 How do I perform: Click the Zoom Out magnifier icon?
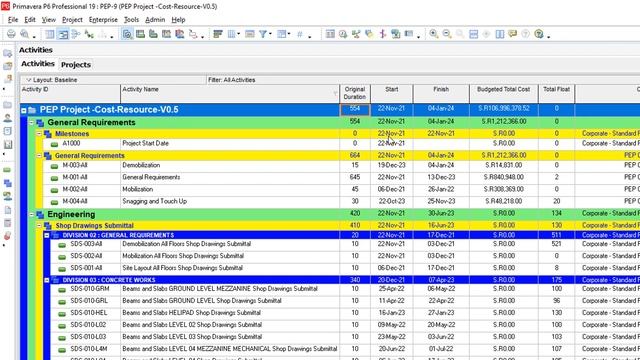(447, 34)
